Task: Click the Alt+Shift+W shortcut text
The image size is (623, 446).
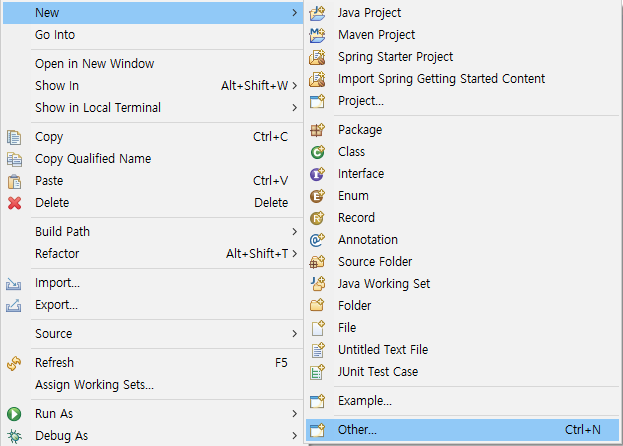Action: click(x=255, y=85)
